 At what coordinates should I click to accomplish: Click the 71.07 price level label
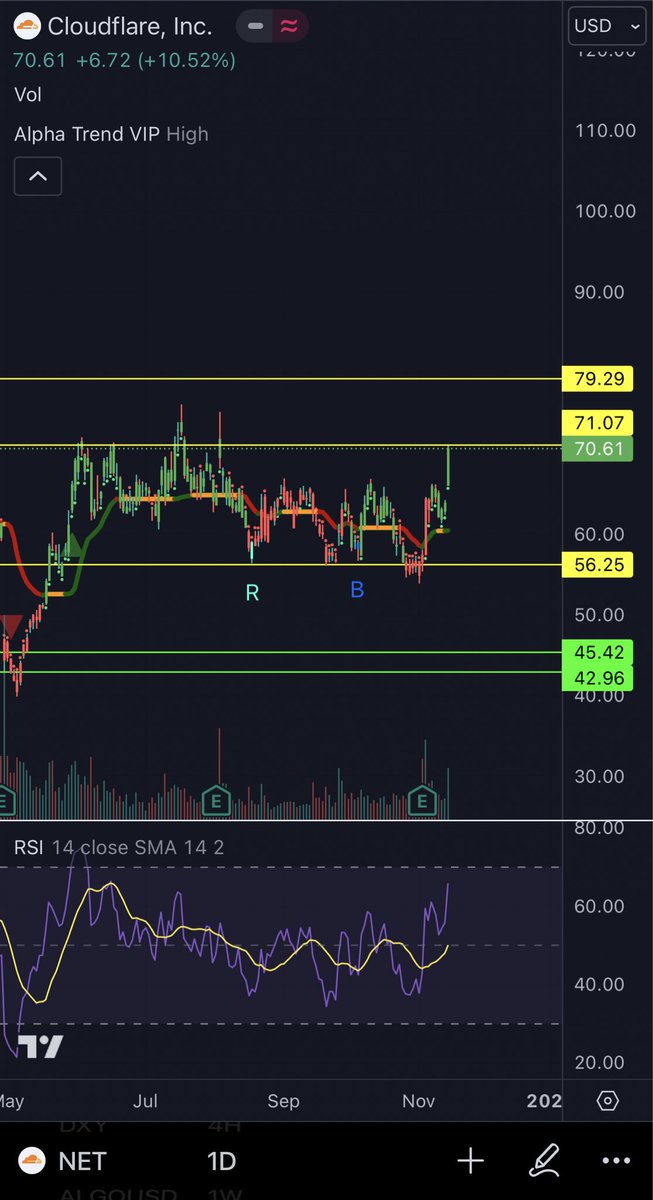point(598,422)
